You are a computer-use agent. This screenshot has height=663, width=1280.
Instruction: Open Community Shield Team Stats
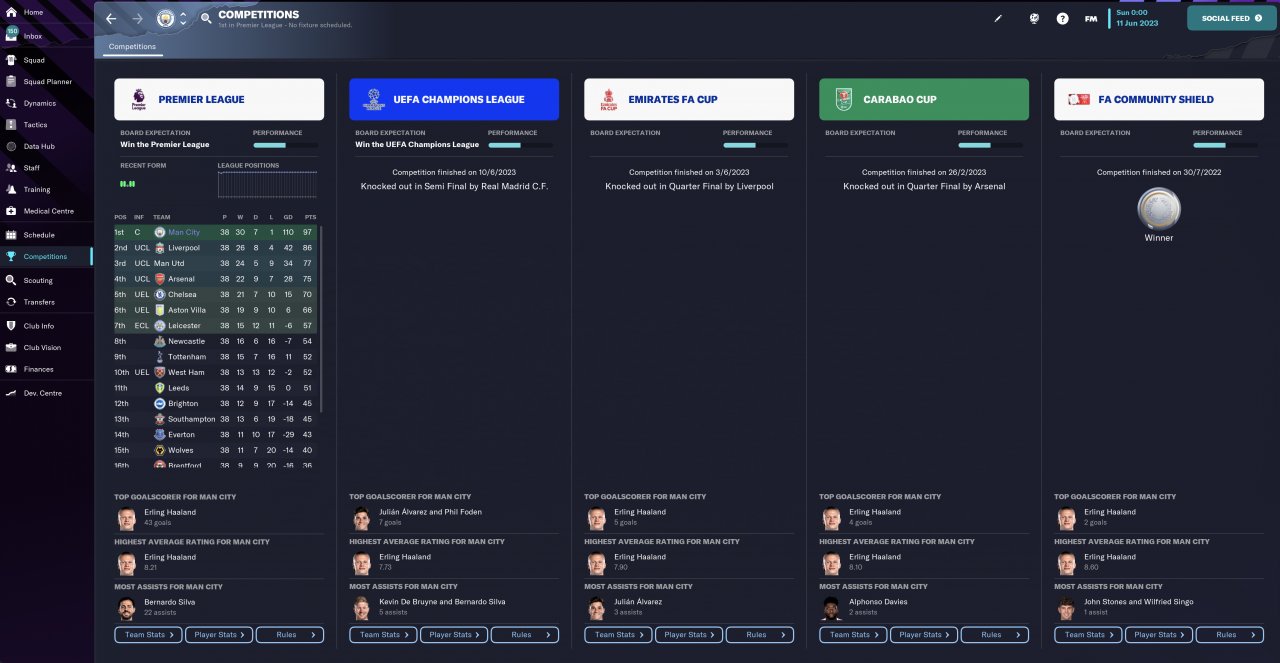(1088, 635)
